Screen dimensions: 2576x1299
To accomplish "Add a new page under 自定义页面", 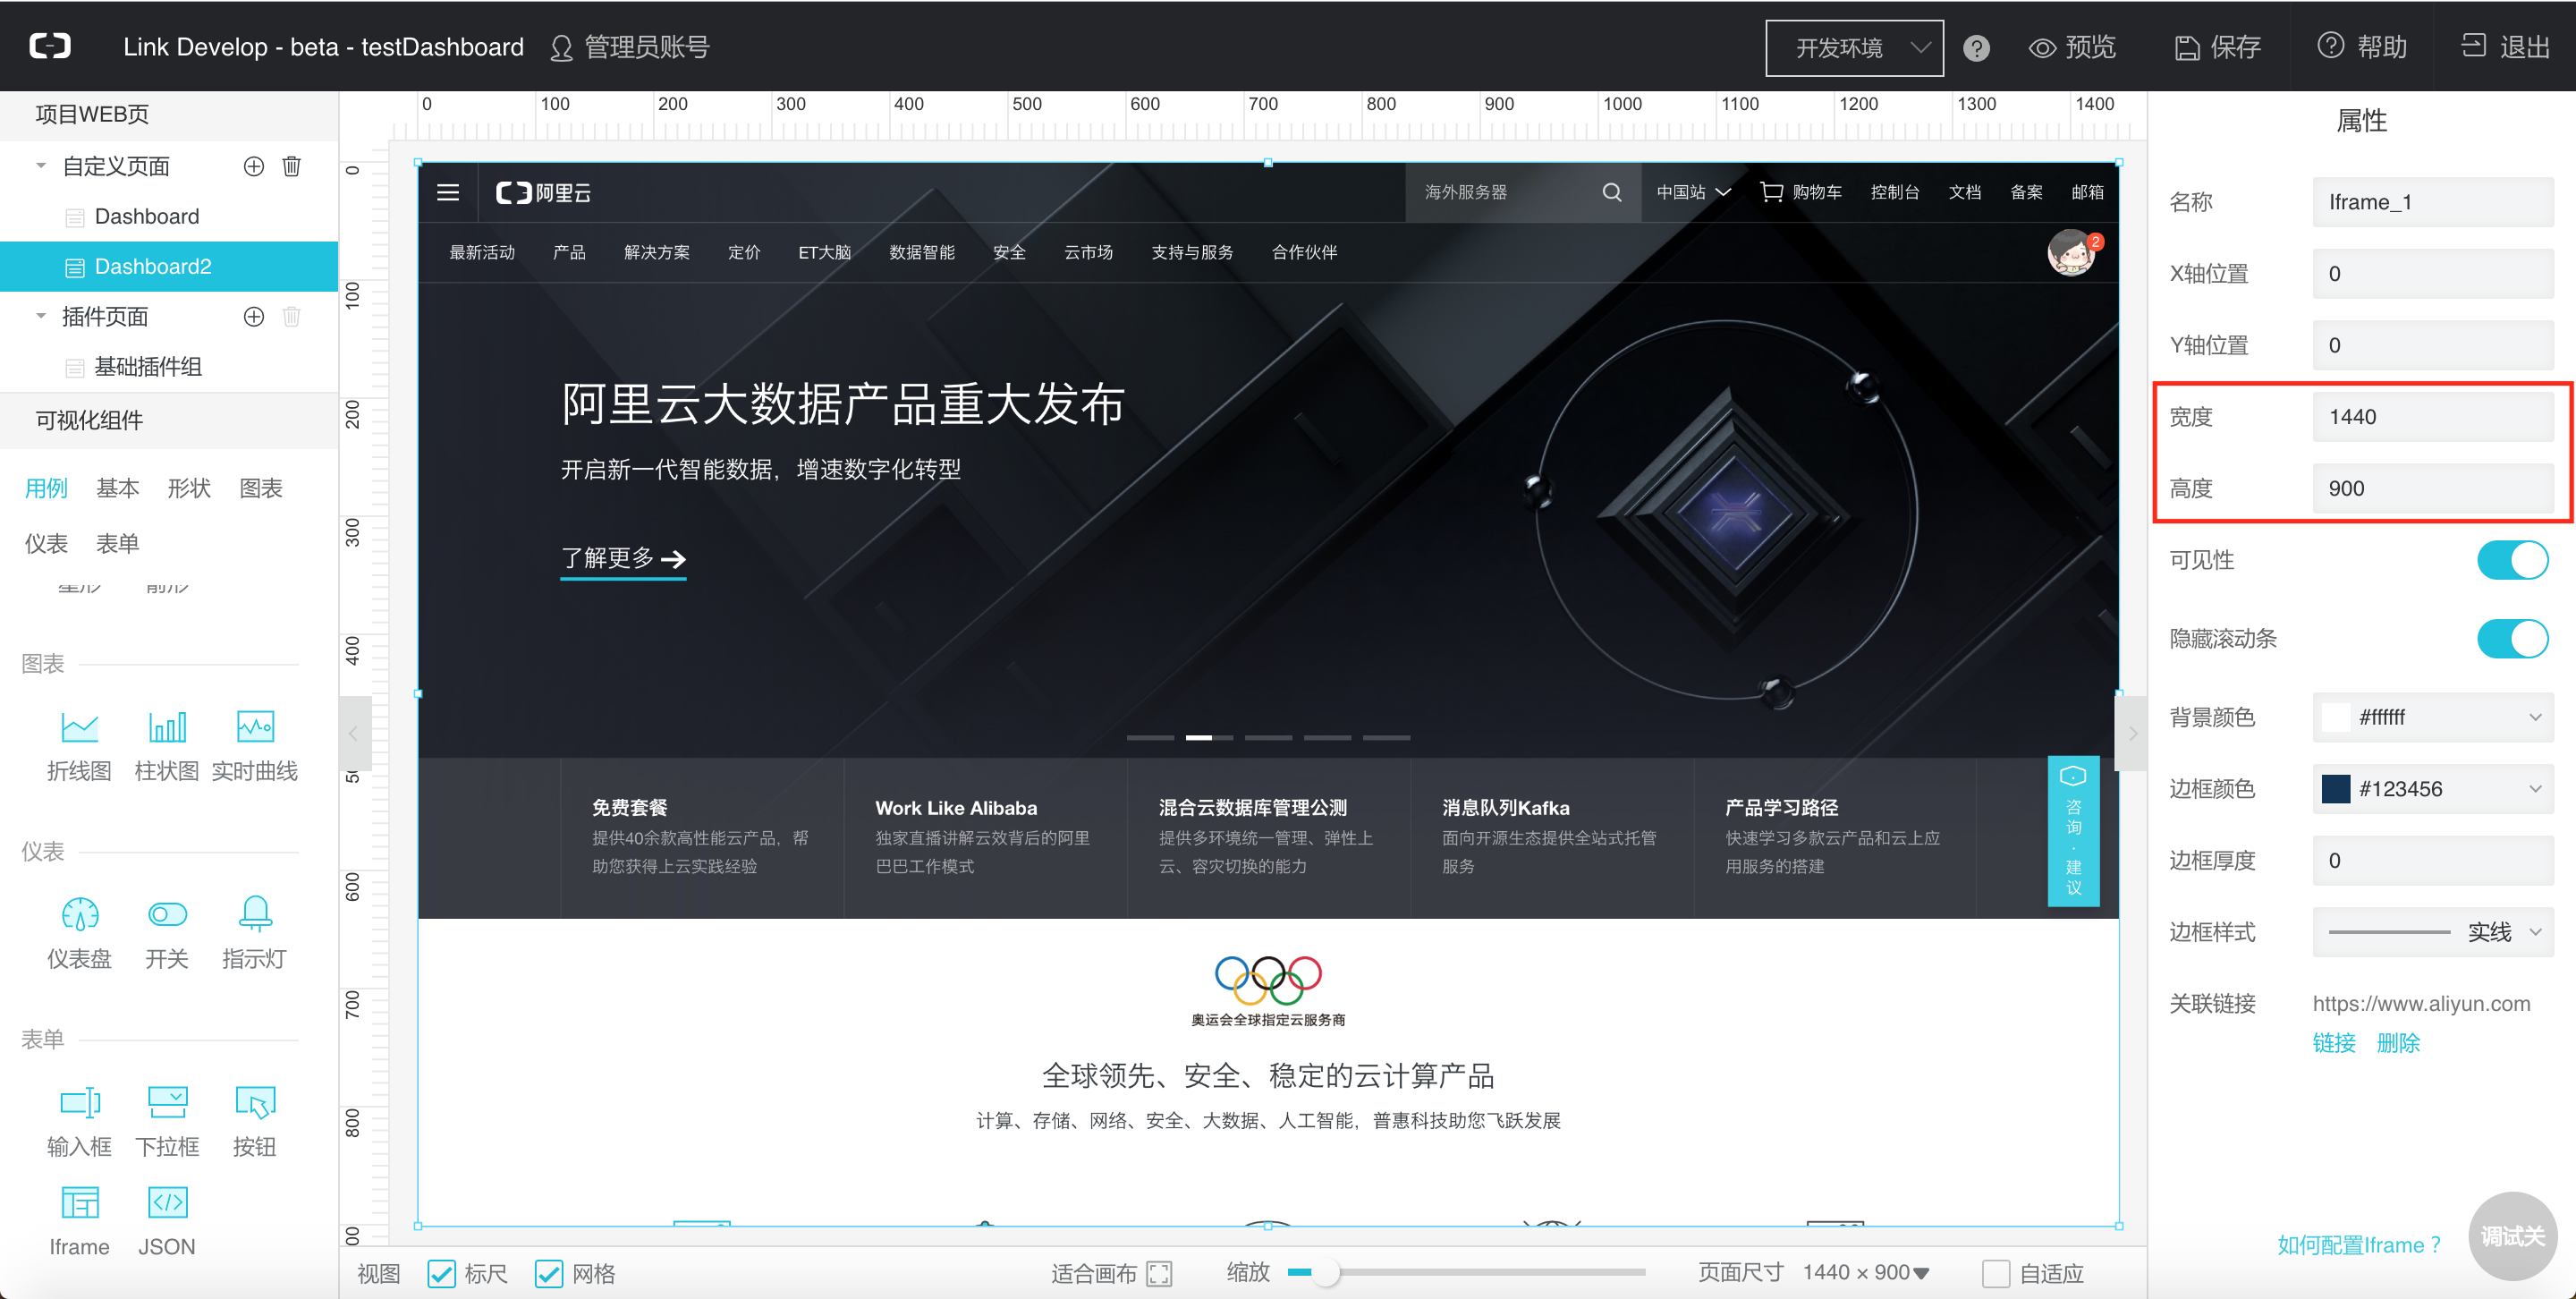I will point(254,166).
